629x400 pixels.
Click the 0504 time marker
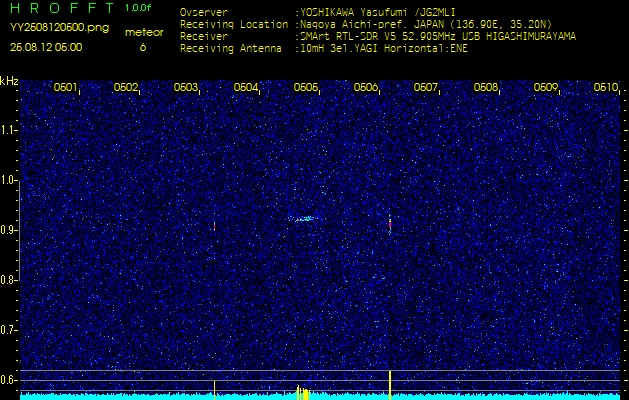pyautogui.click(x=246, y=87)
